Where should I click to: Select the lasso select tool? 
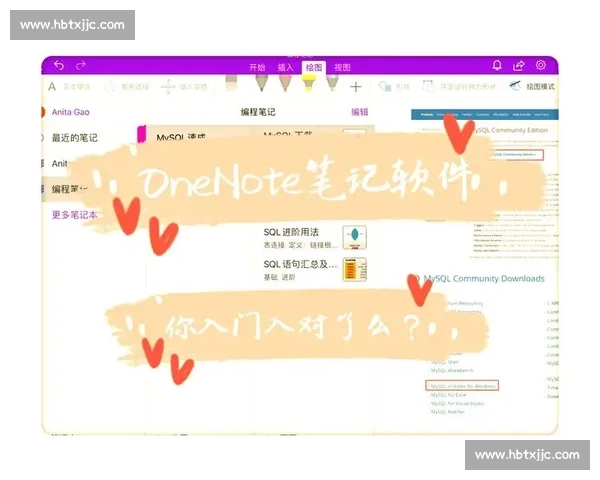coord(127,87)
